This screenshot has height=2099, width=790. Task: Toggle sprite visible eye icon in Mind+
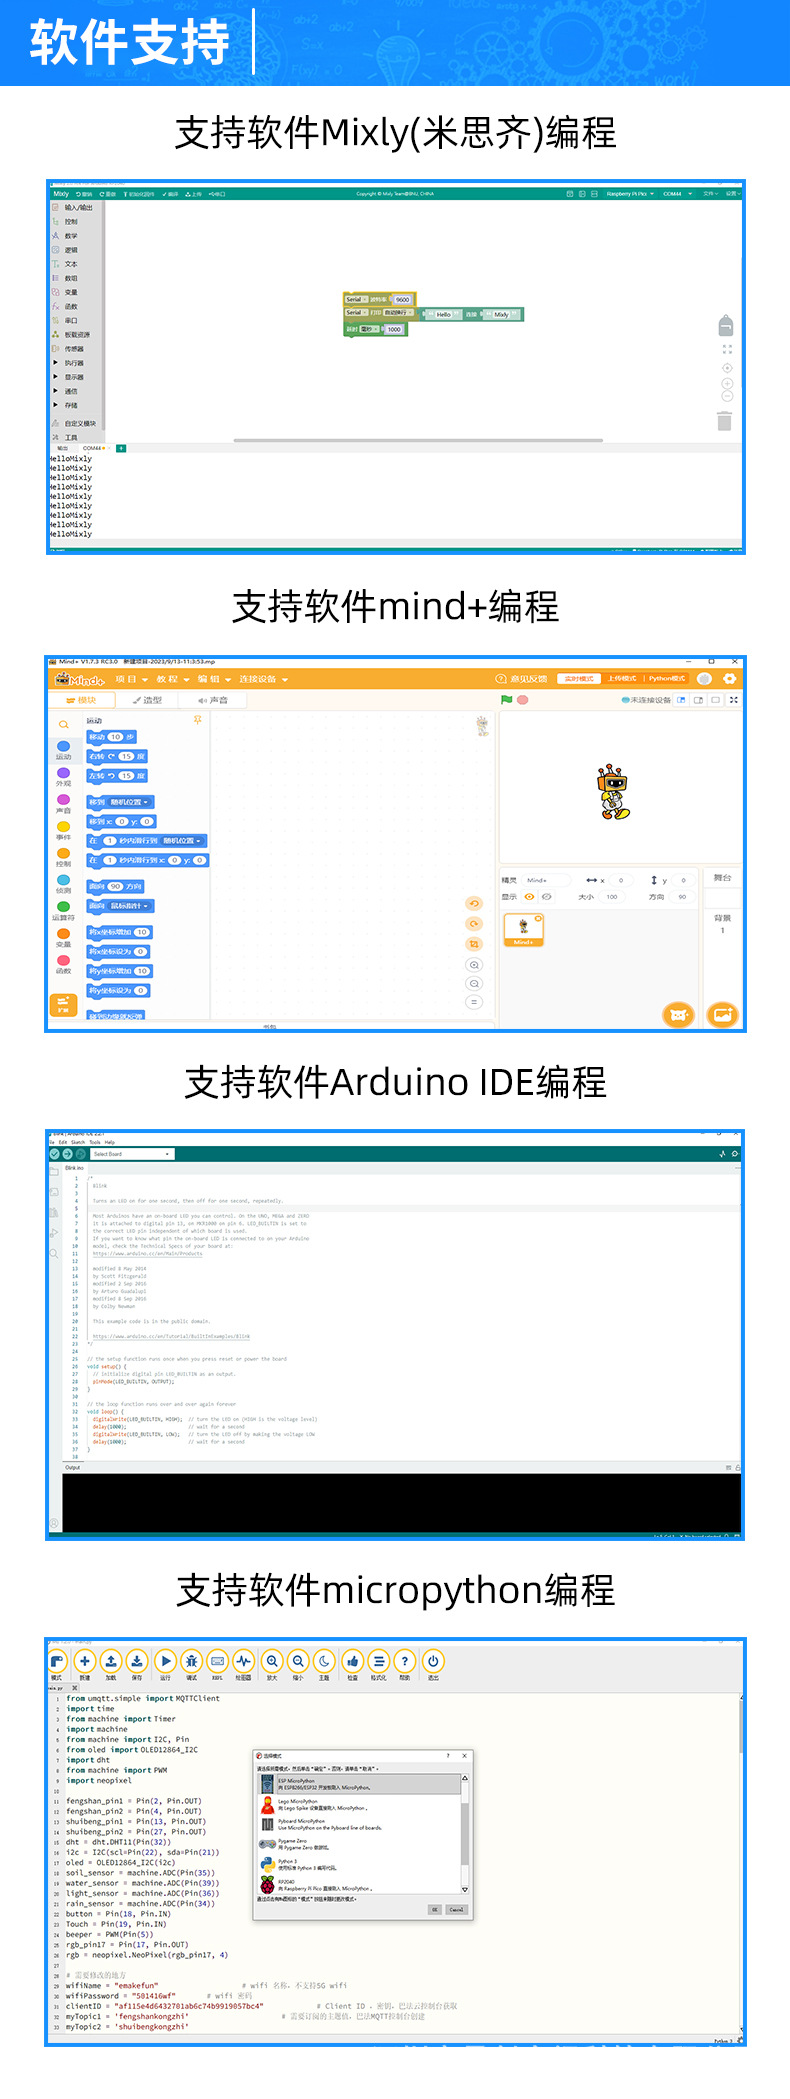click(x=530, y=896)
